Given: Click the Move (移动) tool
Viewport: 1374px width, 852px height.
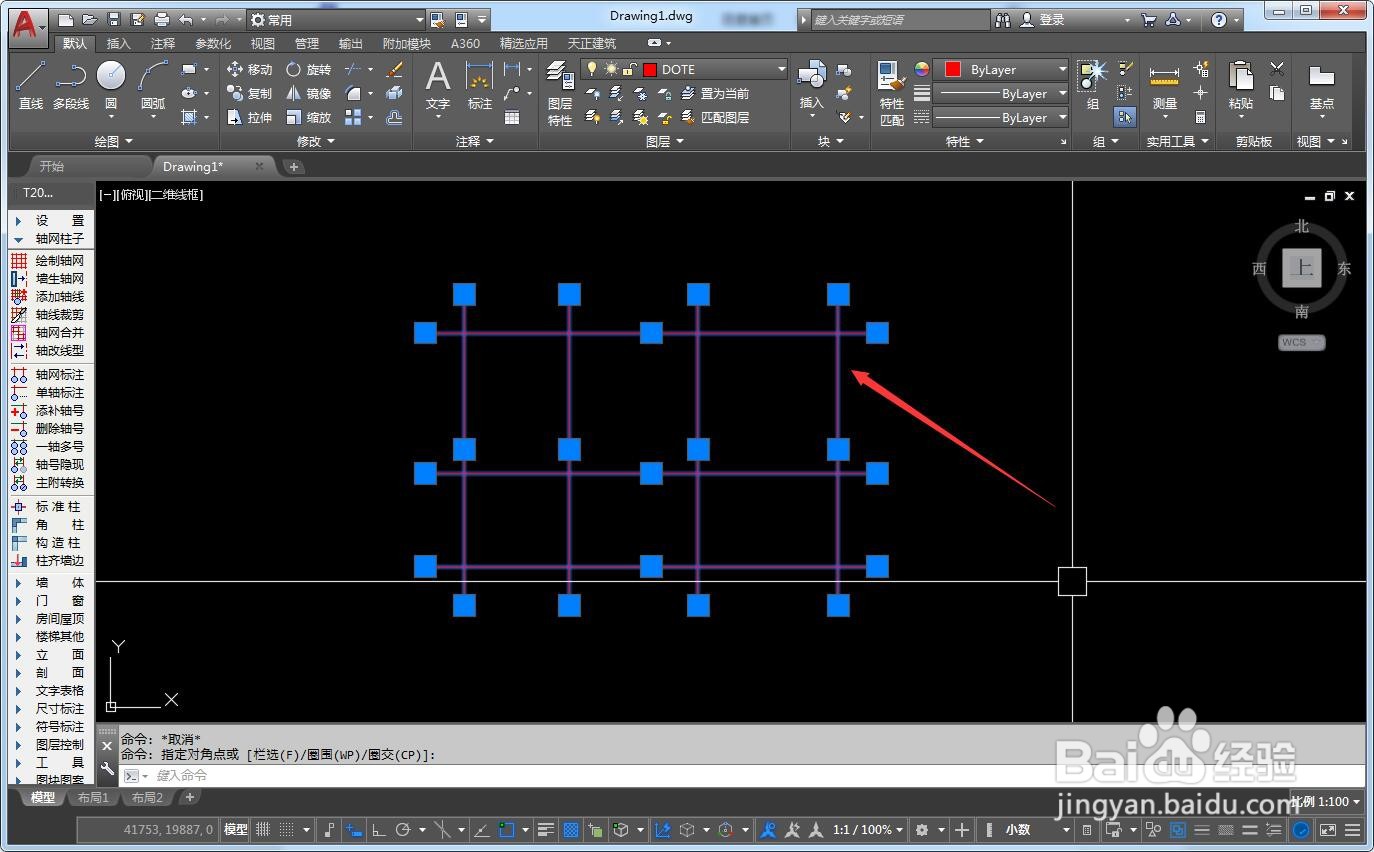Looking at the screenshot, I should point(249,69).
